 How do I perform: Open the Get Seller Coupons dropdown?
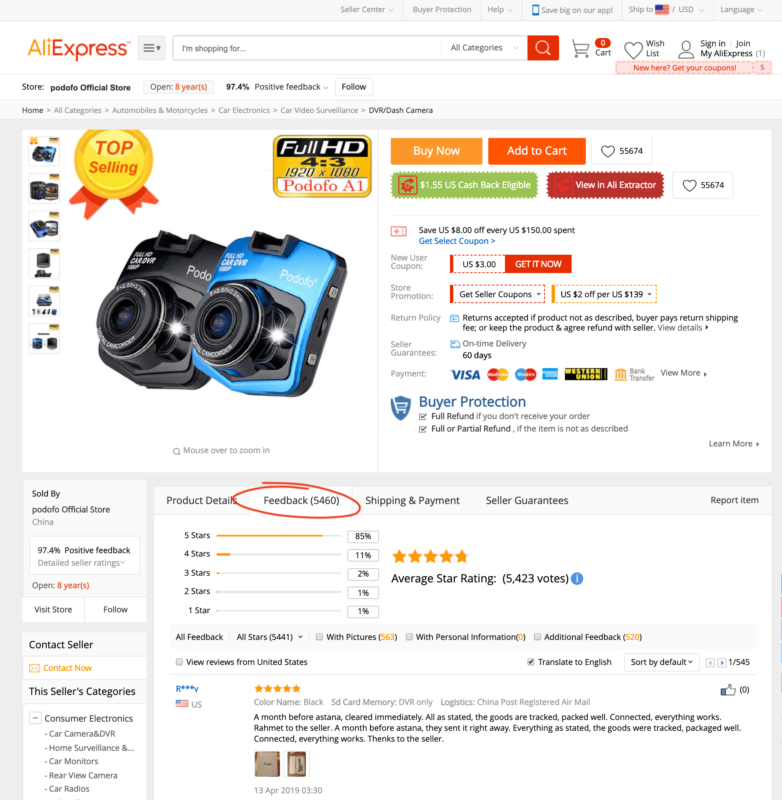coord(498,294)
